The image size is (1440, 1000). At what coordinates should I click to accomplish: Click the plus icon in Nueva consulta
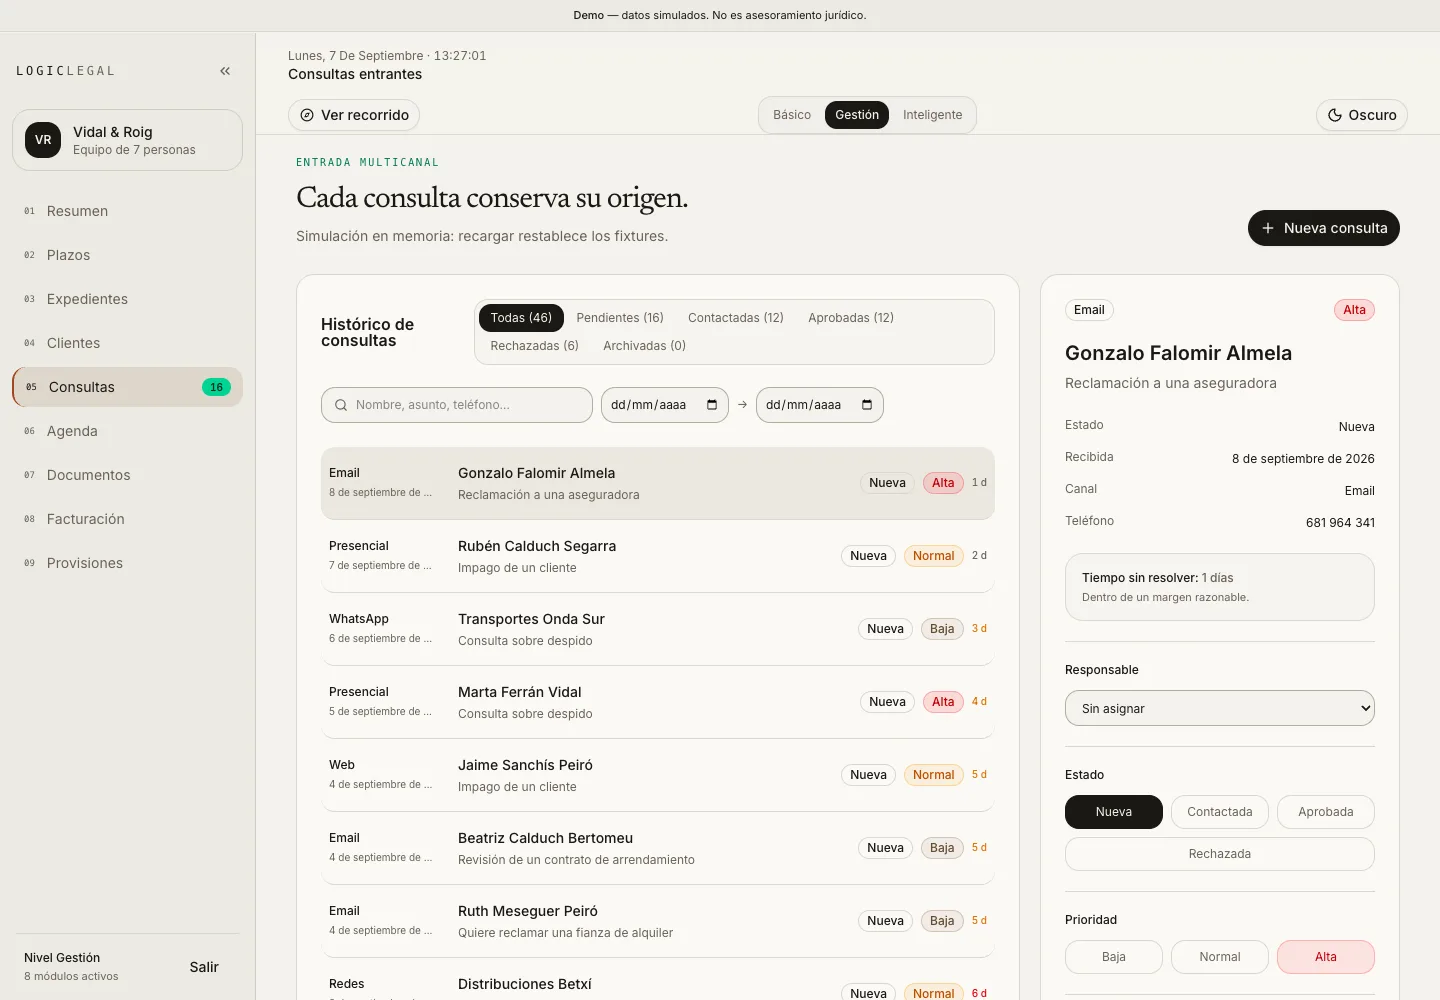coord(1267,228)
